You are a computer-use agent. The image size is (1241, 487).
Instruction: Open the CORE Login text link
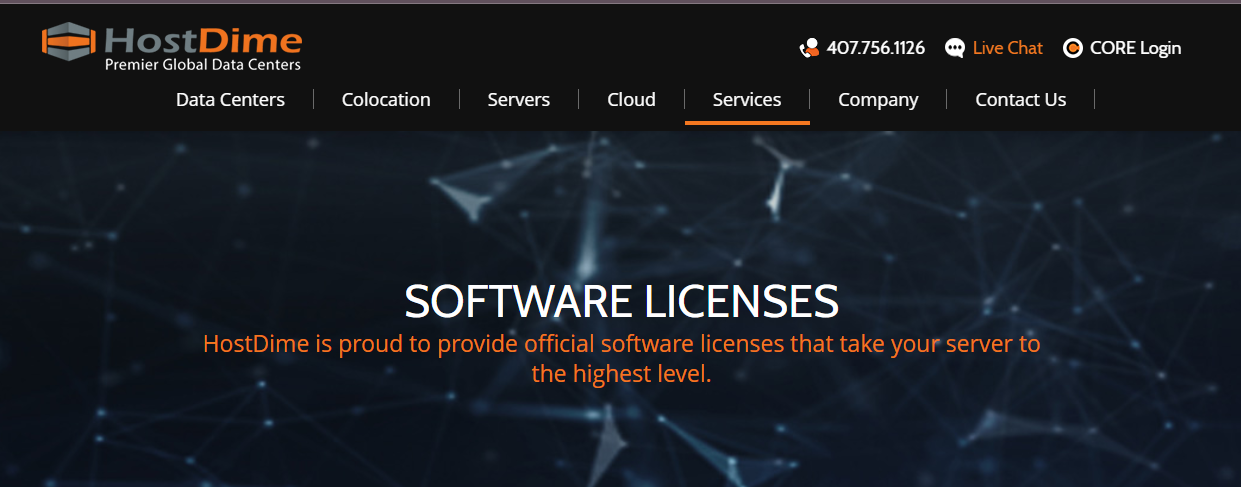click(1135, 48)
